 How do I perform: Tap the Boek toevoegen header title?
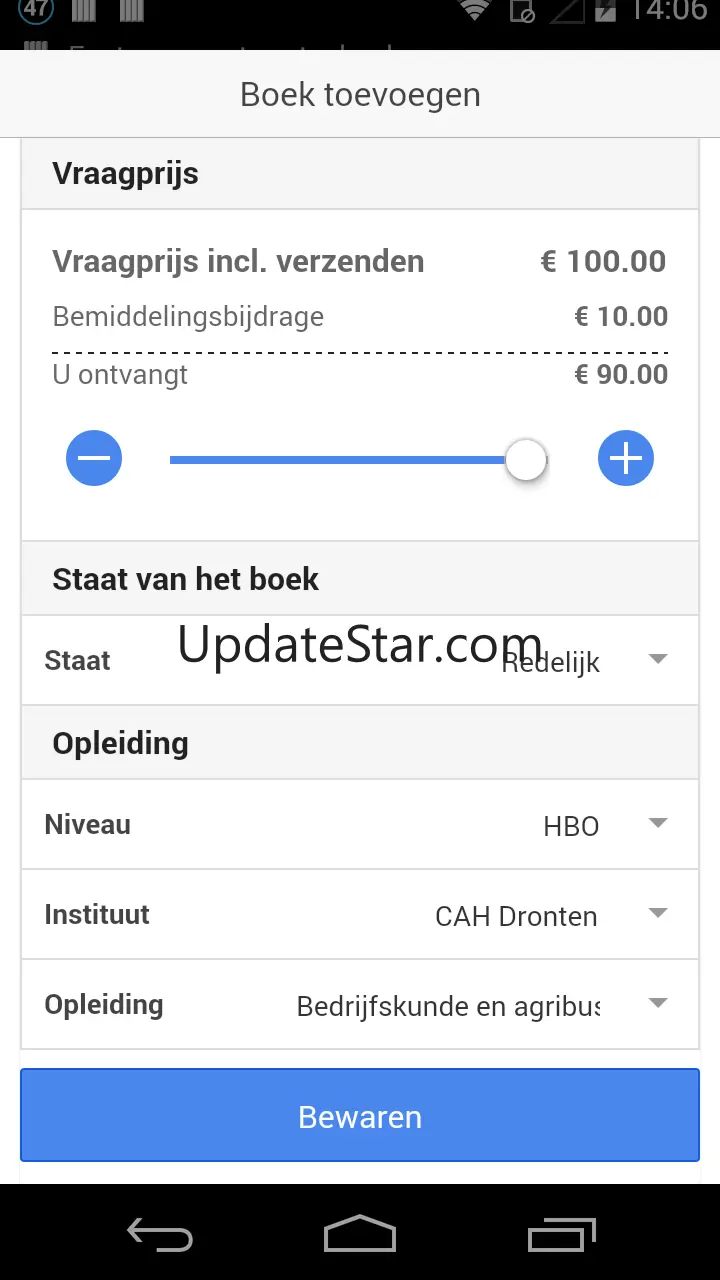pos(360,95)
